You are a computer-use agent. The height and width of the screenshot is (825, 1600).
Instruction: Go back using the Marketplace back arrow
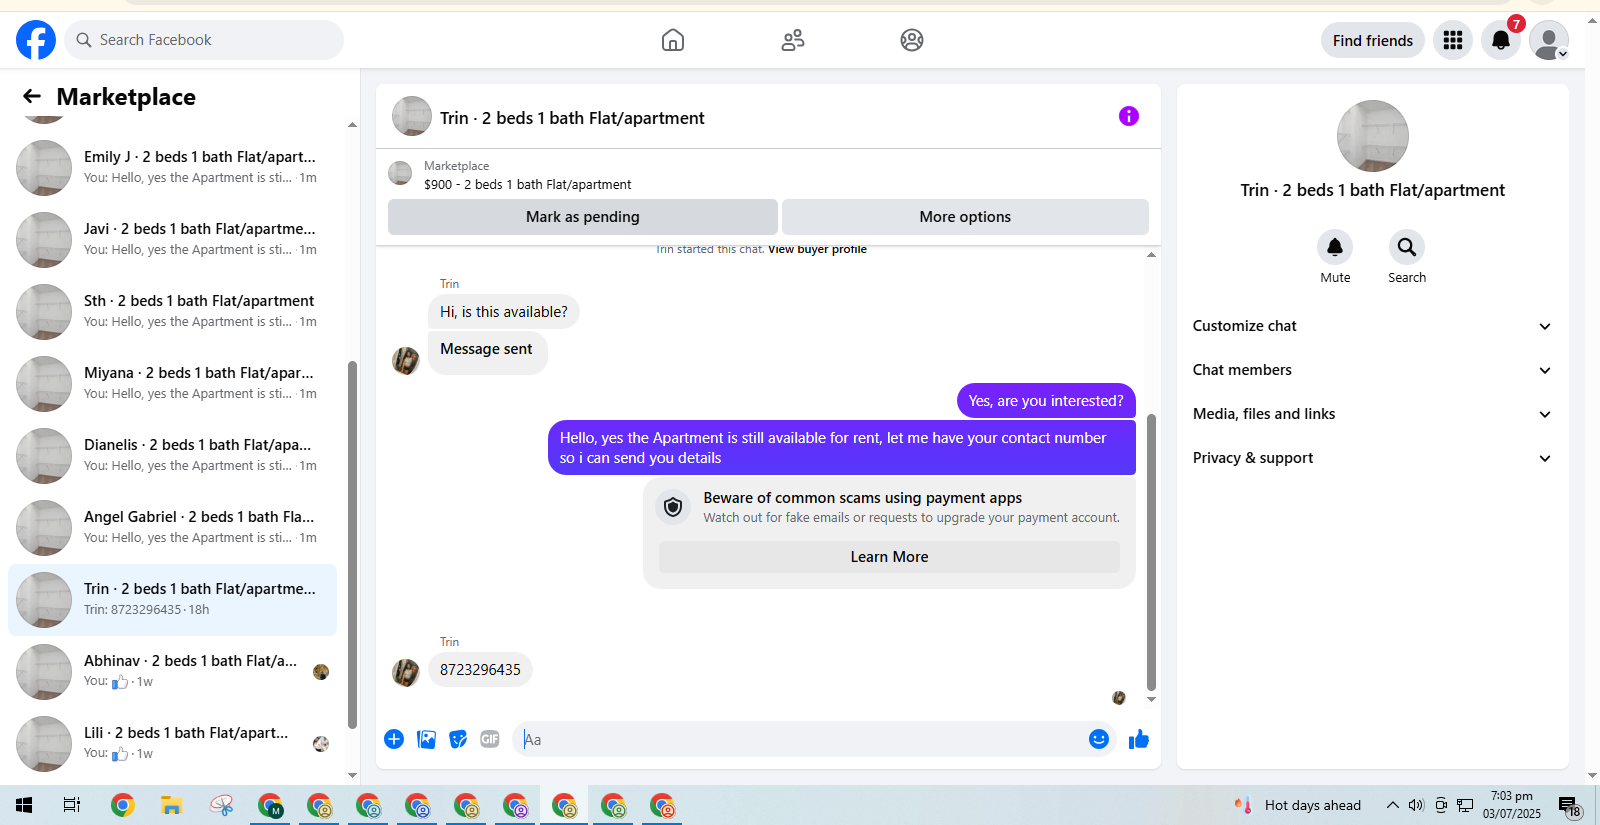32,96
